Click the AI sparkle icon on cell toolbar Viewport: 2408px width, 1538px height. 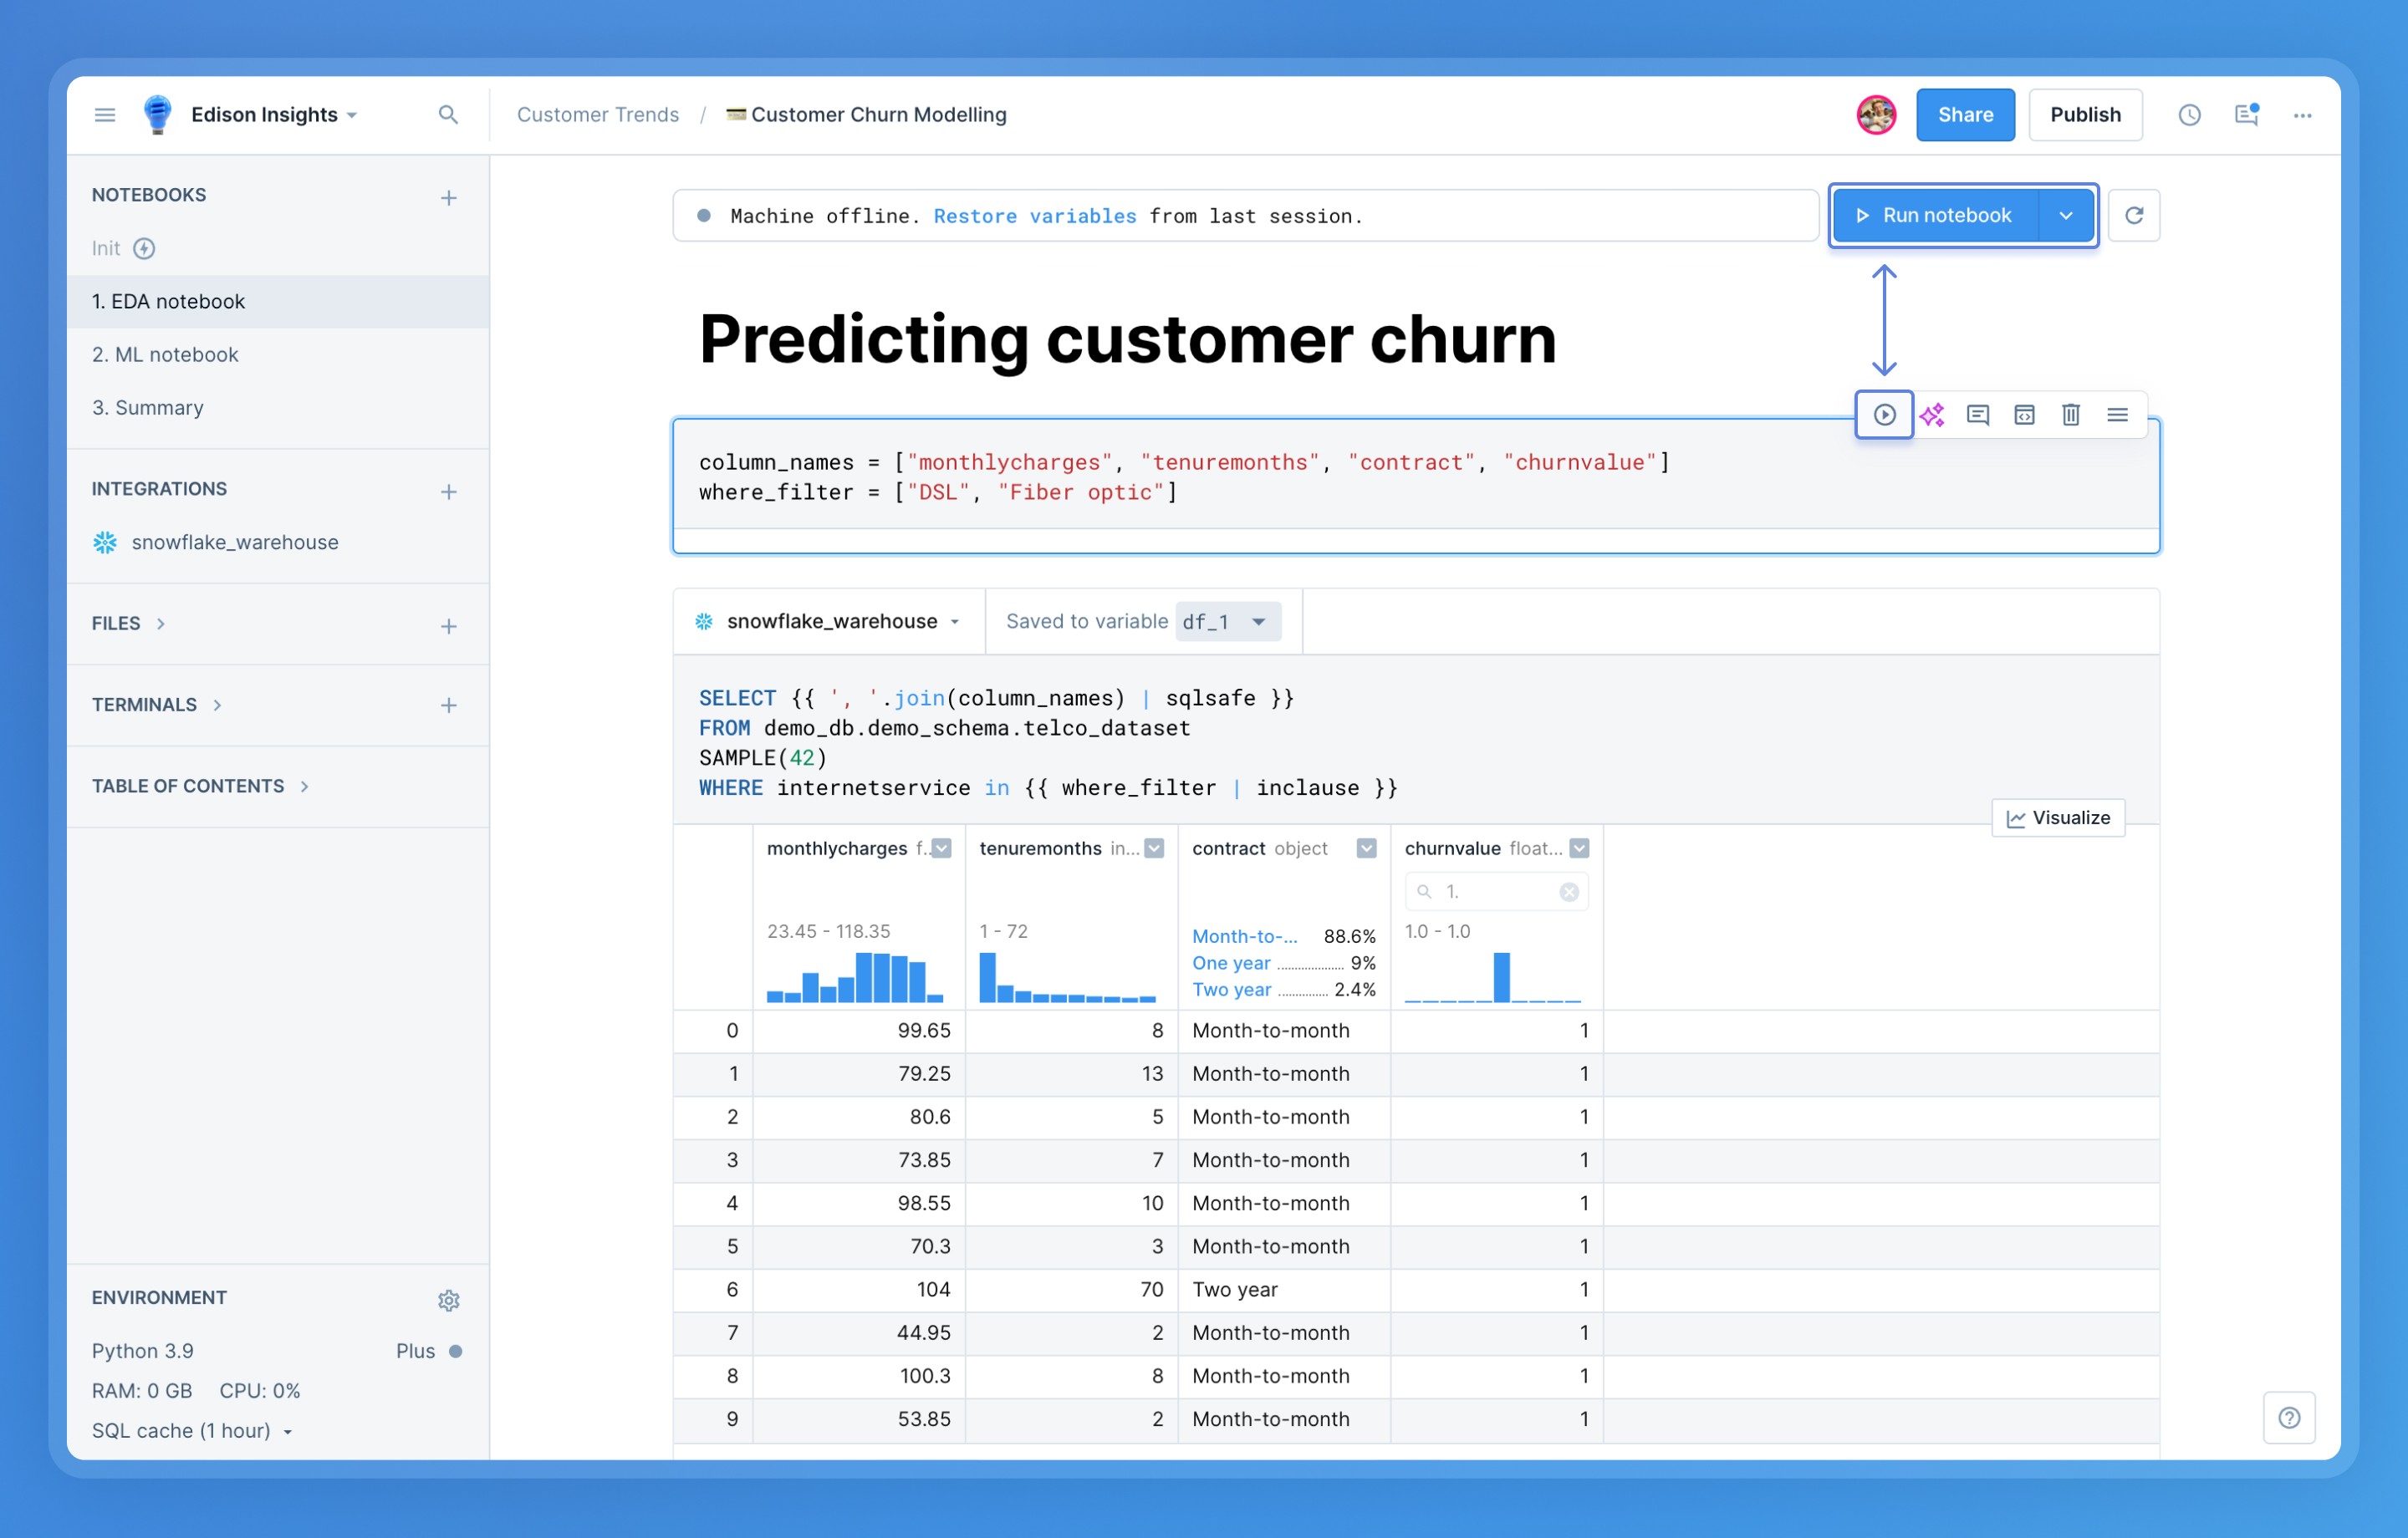pos(1931,415)
